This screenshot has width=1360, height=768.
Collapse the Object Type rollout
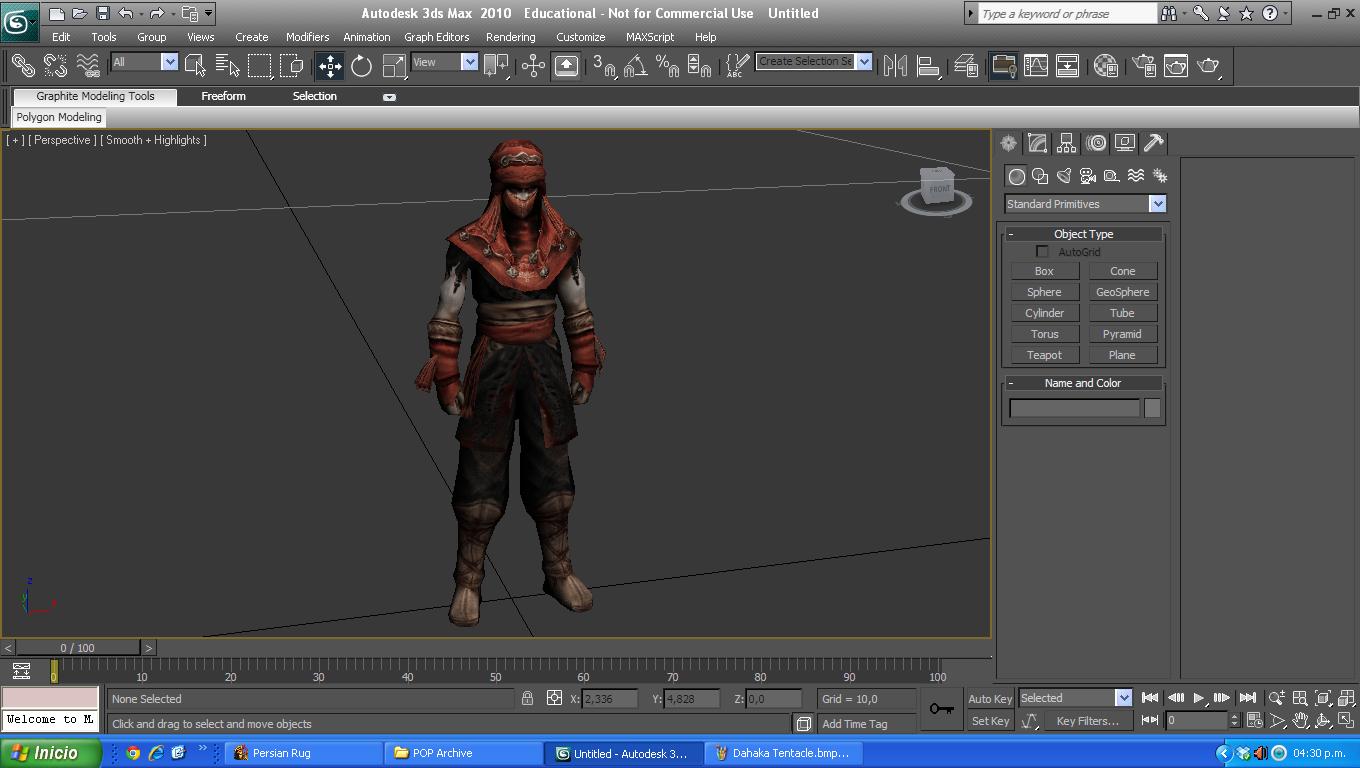(x=1010, y=234)
